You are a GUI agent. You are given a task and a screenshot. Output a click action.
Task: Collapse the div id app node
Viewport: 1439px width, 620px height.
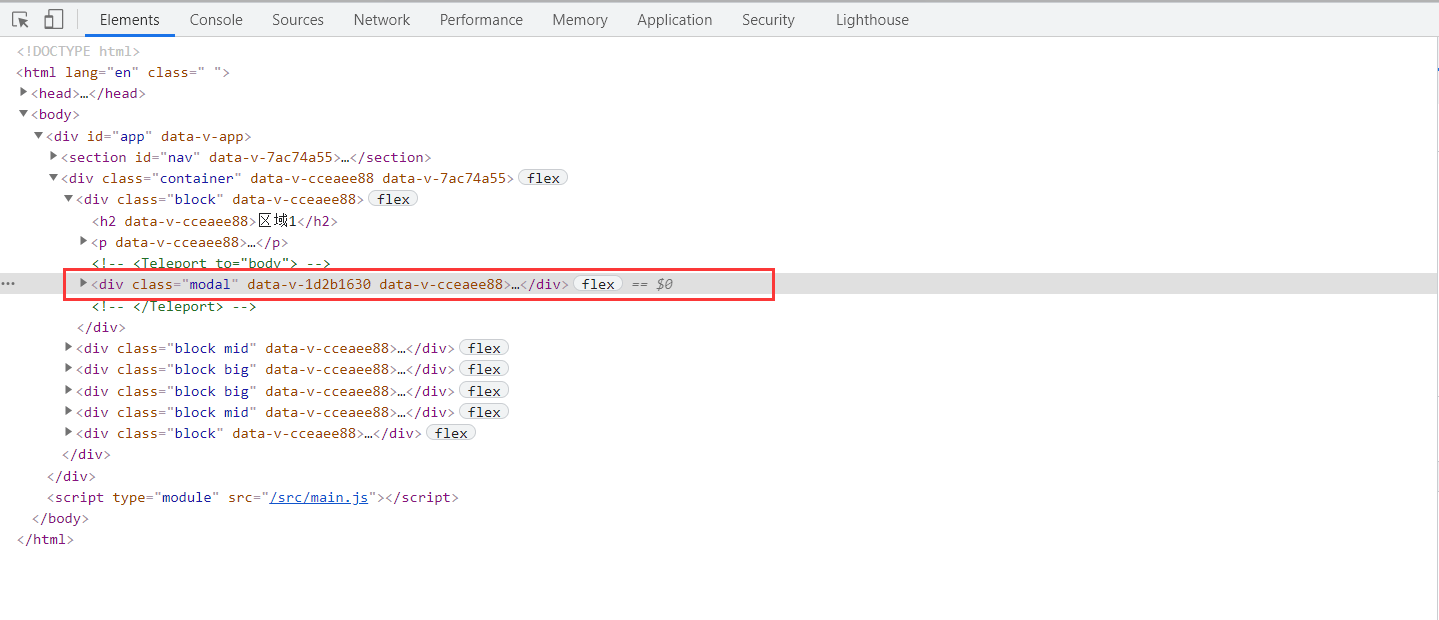coord(39,135)
